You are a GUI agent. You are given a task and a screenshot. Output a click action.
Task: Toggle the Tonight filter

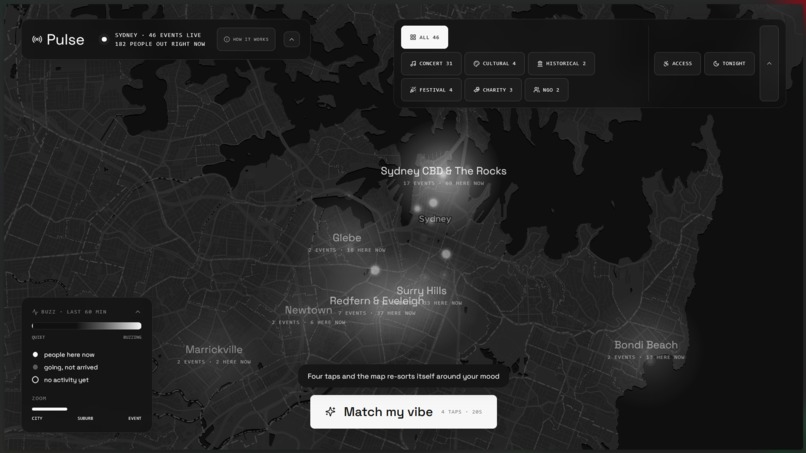tap(729, 64)
